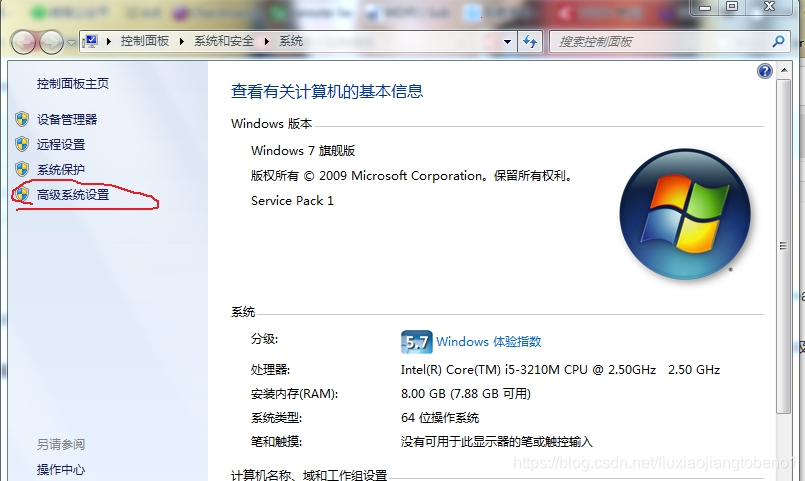The image size is (805, 481).
Task: Select the 'Windows 7 旗舰版' text
Action: point(303,151)
